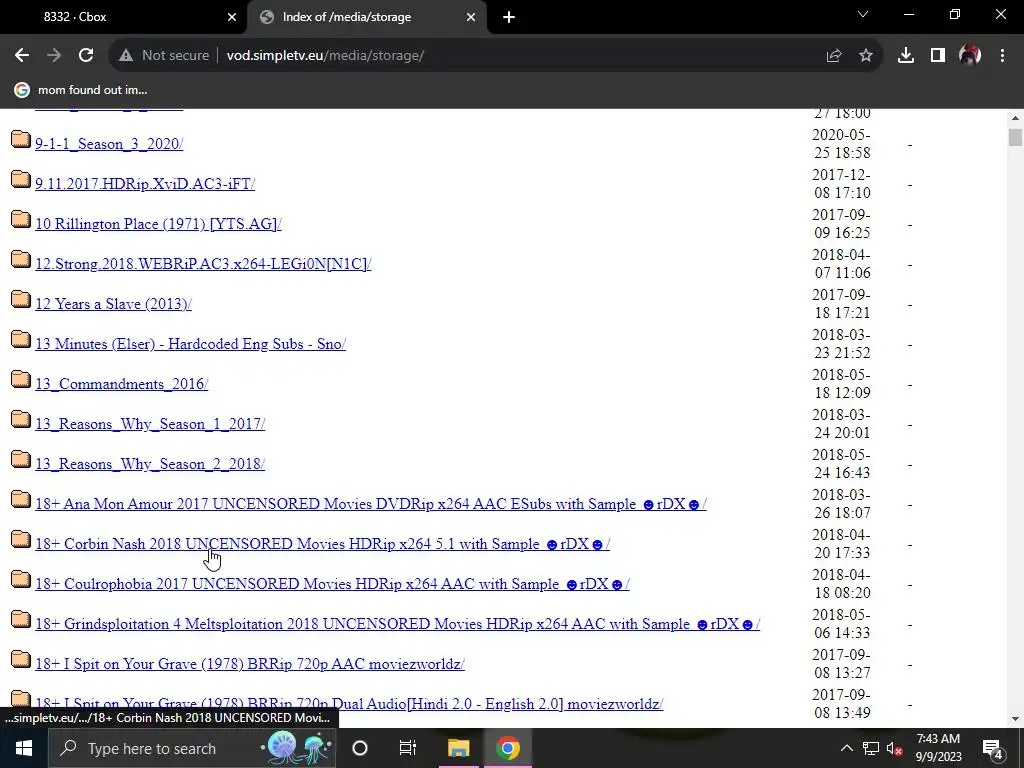Click the scrollbar down arrow
Viewport: 1024px width, 768px height.
tap(1015, 719)
